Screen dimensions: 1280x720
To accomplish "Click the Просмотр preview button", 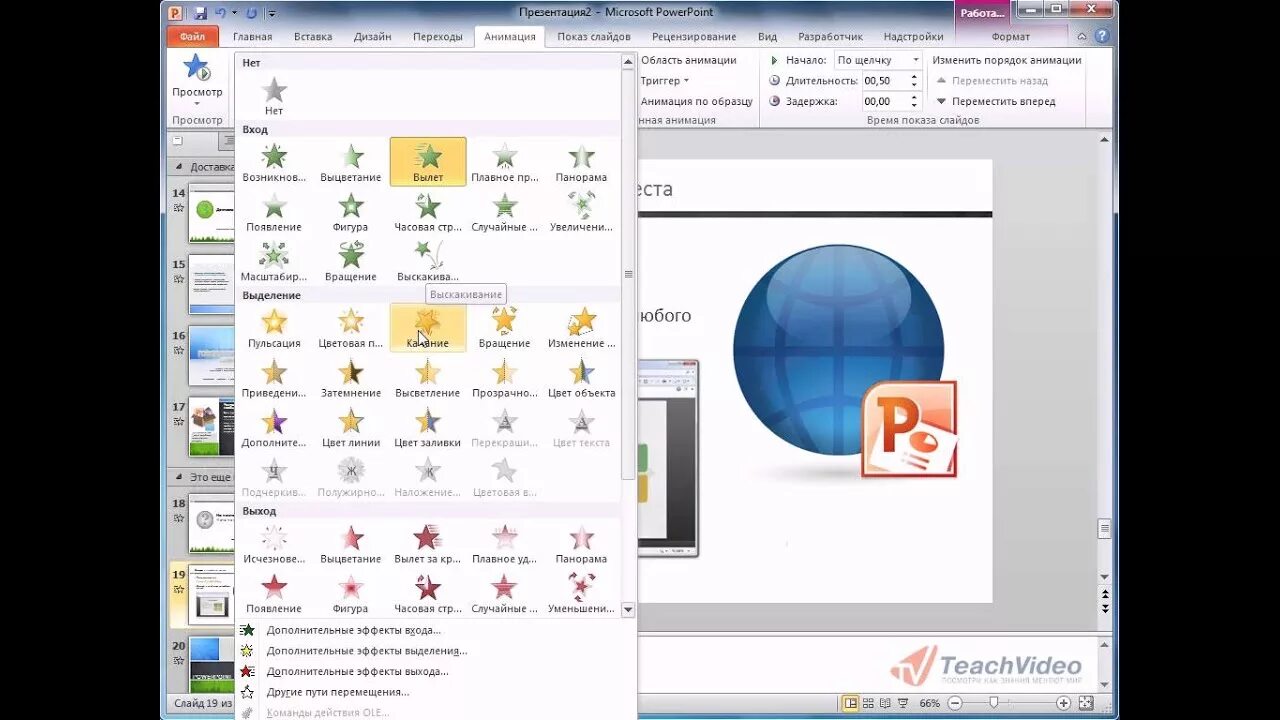I will (x=197, y=76).
